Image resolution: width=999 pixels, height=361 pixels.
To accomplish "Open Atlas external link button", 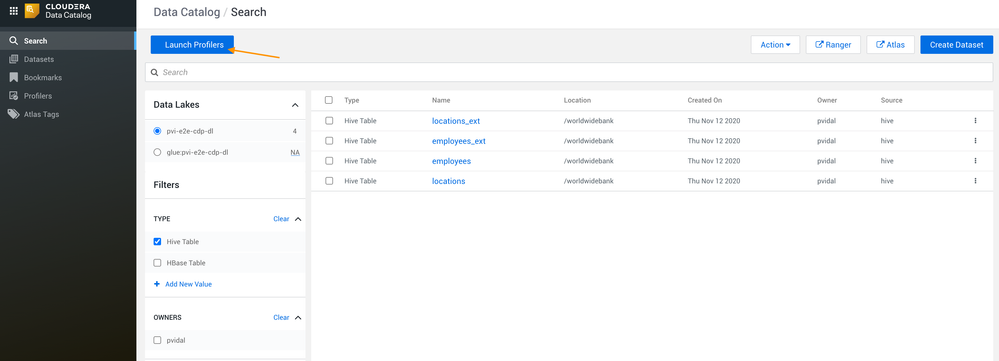I will pyautogui.click(x=891, y=45).
